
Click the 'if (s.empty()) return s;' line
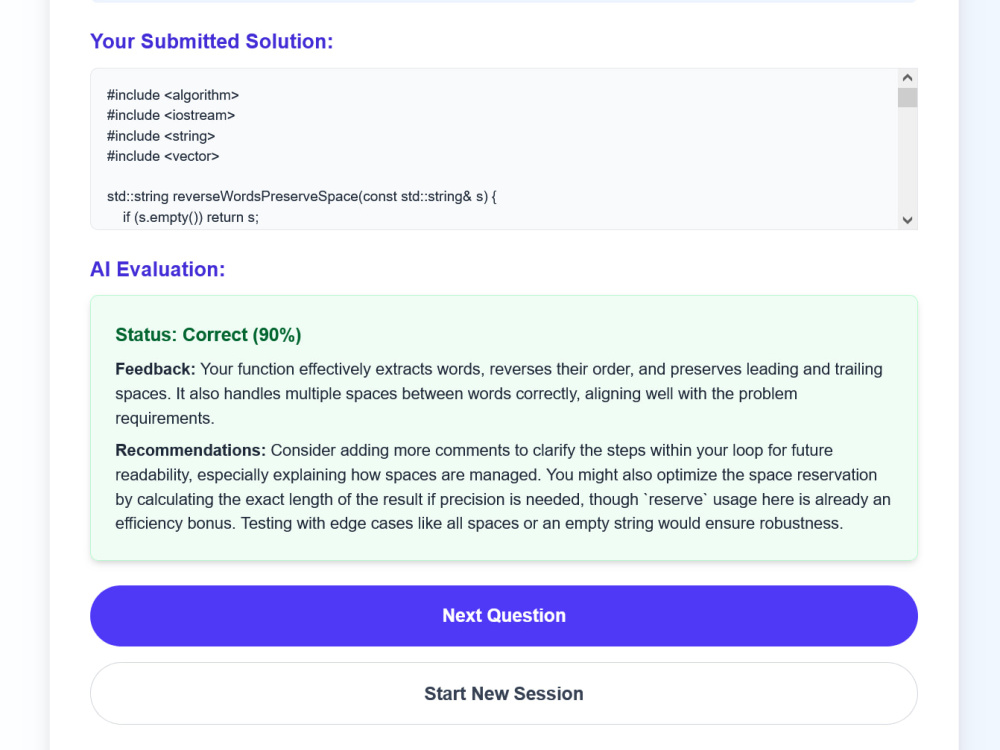click(x=191, y=217)
